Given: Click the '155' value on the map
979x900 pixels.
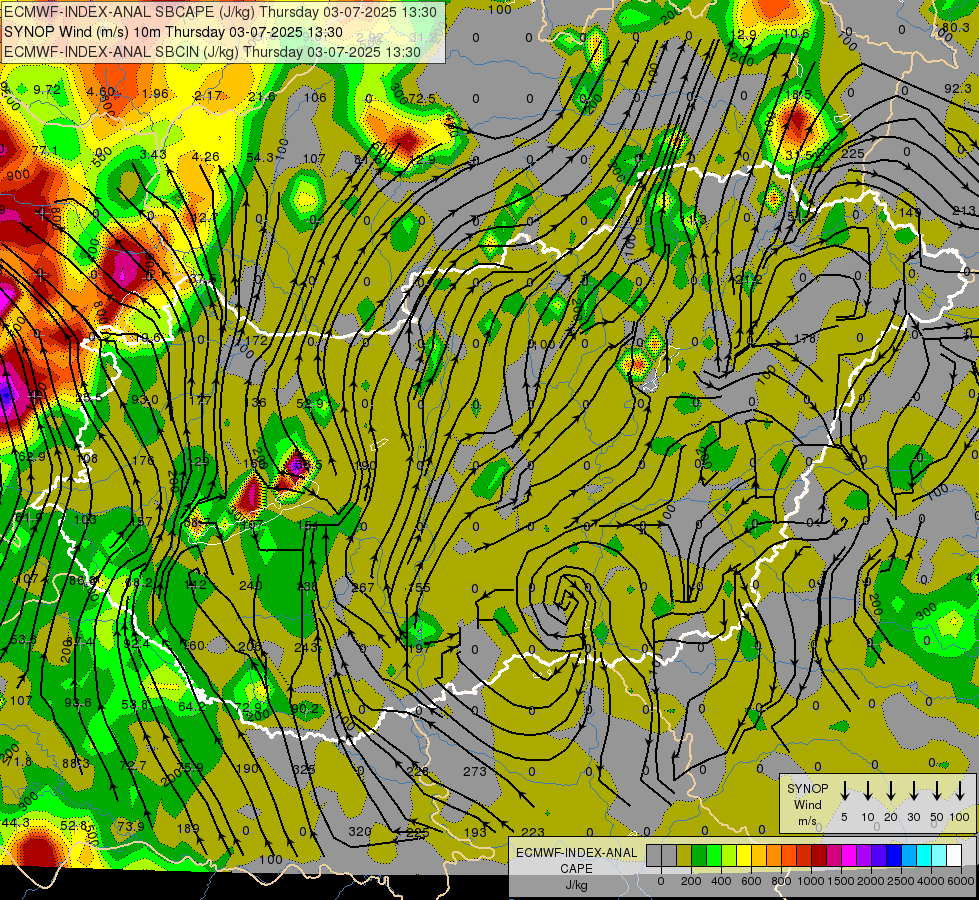Looking at the screenshot, I should click(419, 587).
